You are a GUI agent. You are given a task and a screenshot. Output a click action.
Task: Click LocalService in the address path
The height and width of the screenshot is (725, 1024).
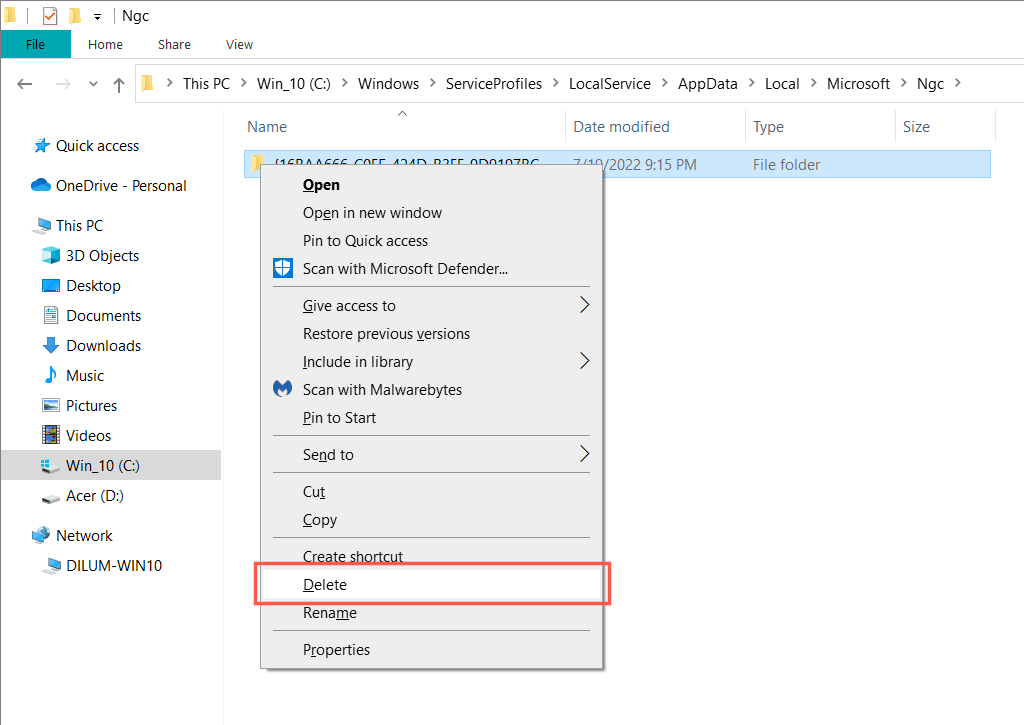(609, 84)
